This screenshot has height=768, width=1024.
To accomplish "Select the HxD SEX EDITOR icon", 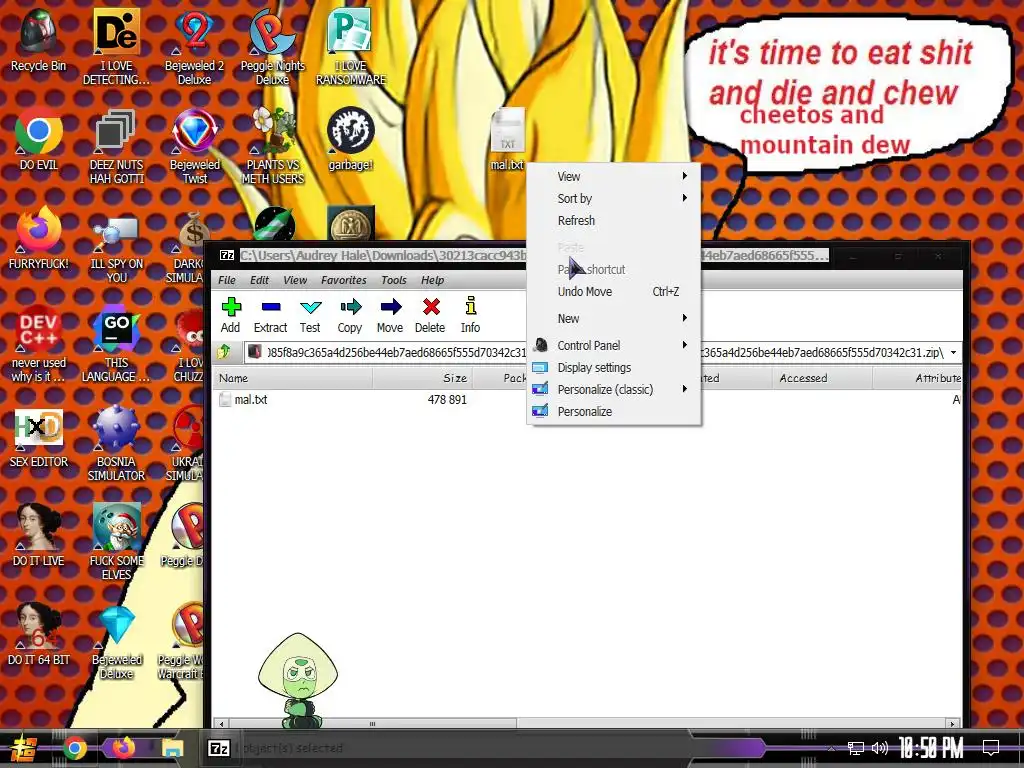I will point(38,438).
